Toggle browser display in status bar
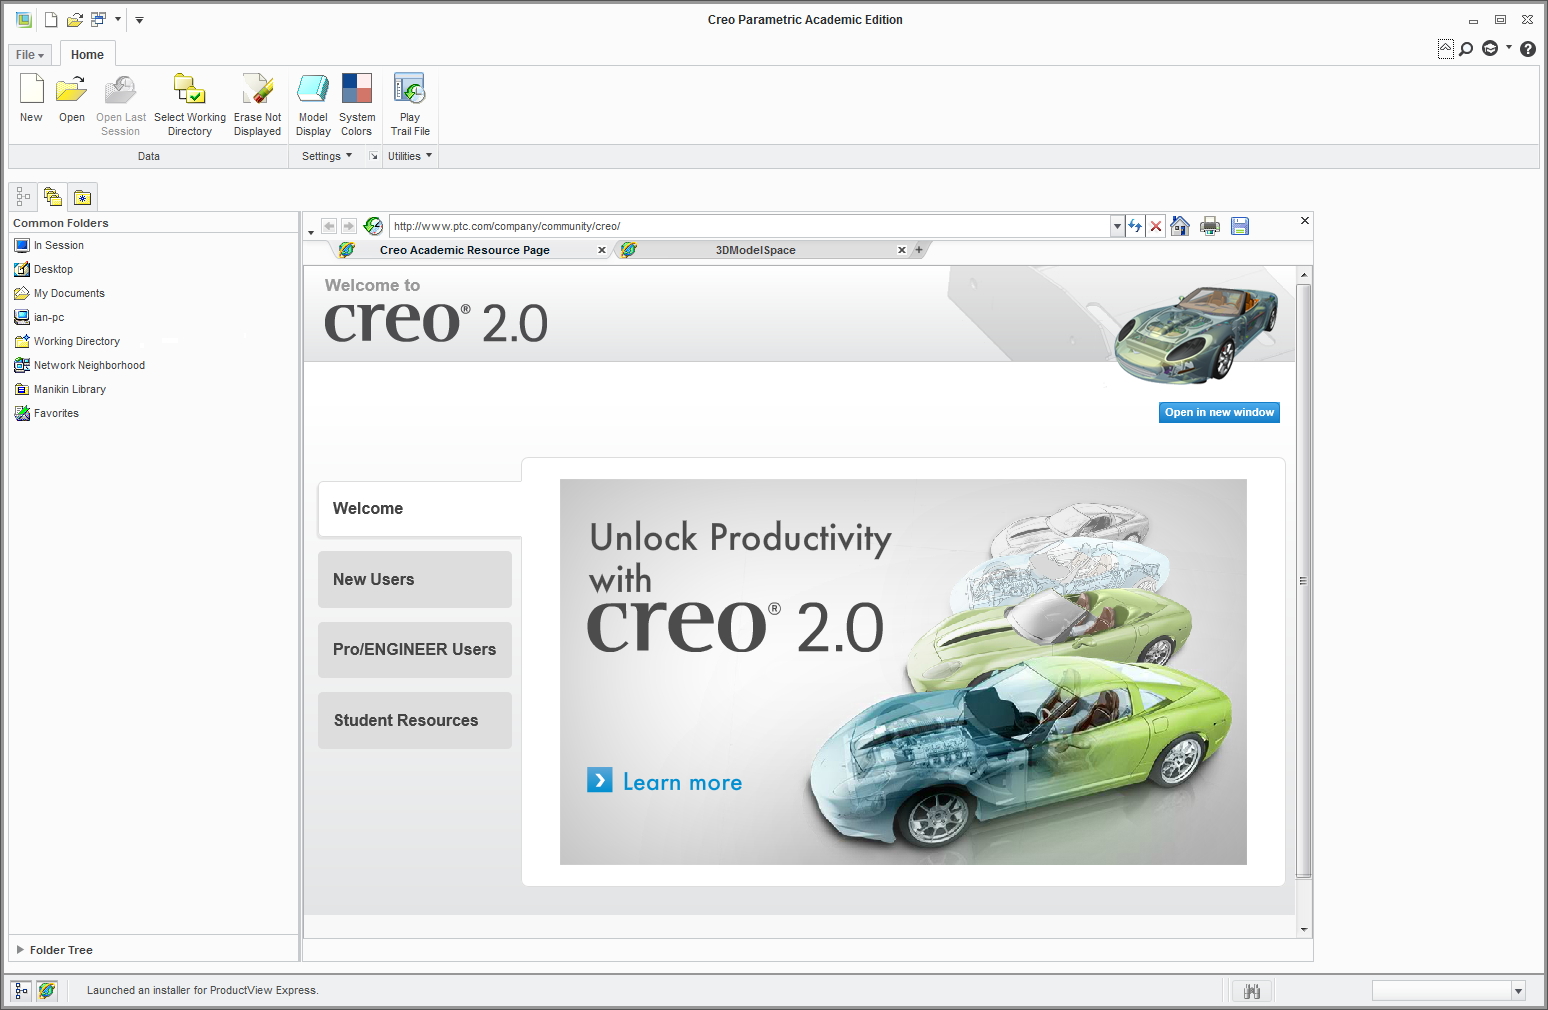 click(x=46, y=990)
